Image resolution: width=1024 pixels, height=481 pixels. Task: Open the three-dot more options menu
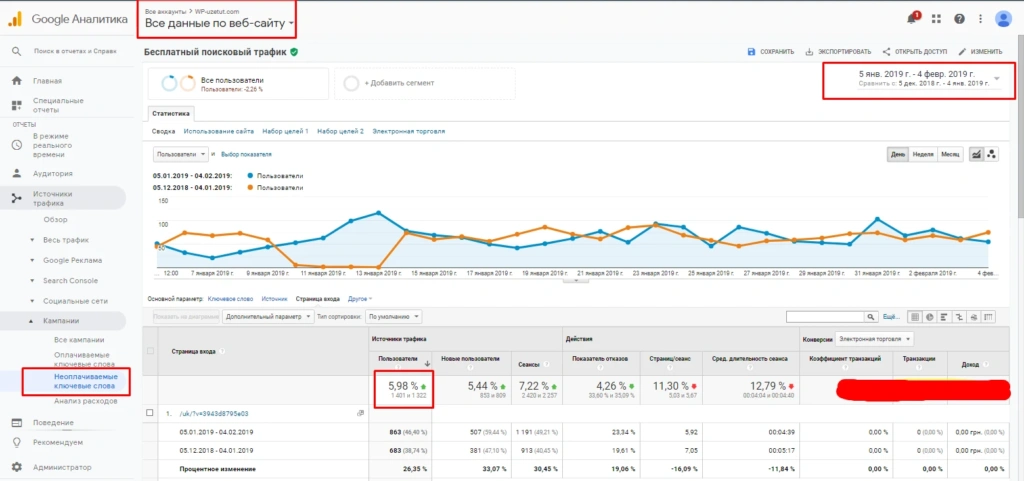click(980, 19)
